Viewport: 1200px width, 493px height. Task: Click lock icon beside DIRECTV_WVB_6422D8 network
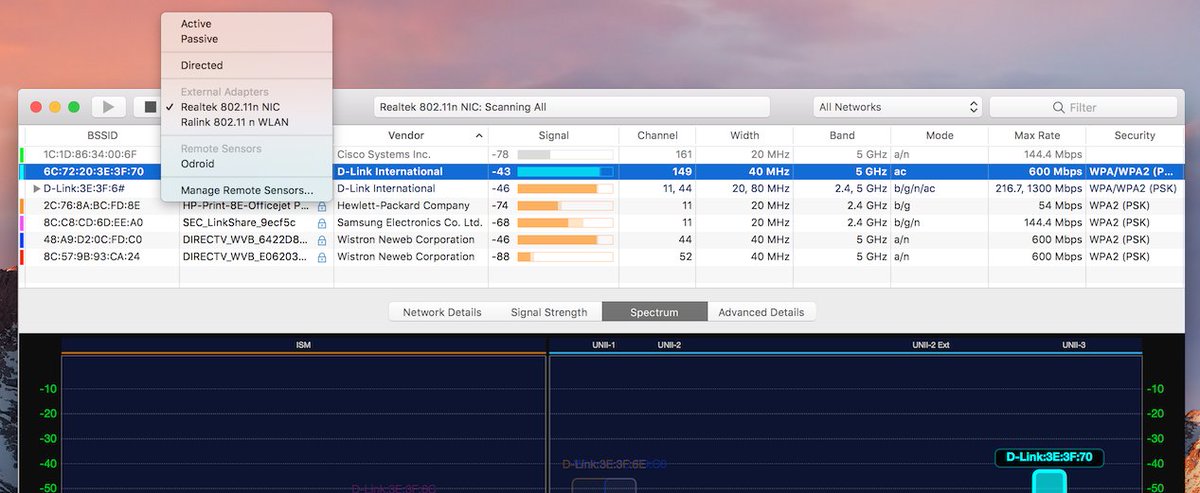322,240
